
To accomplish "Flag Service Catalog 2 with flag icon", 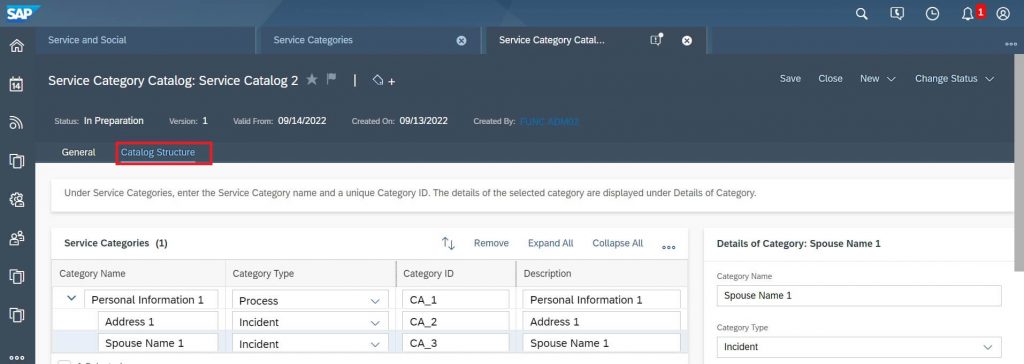I will (x=331, y=78).
